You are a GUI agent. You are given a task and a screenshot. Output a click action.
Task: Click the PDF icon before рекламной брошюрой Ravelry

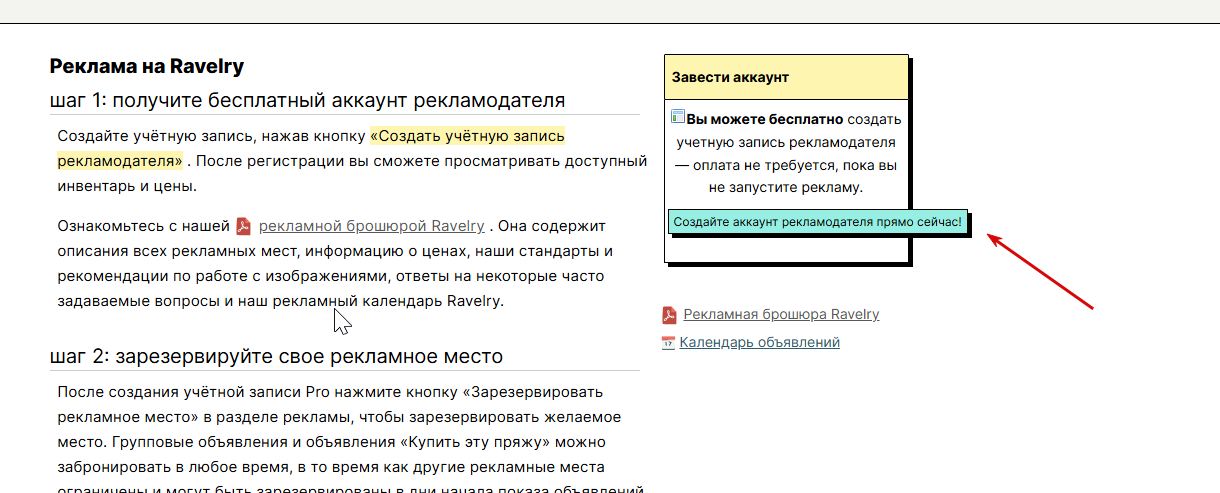(x=243, y=226)
